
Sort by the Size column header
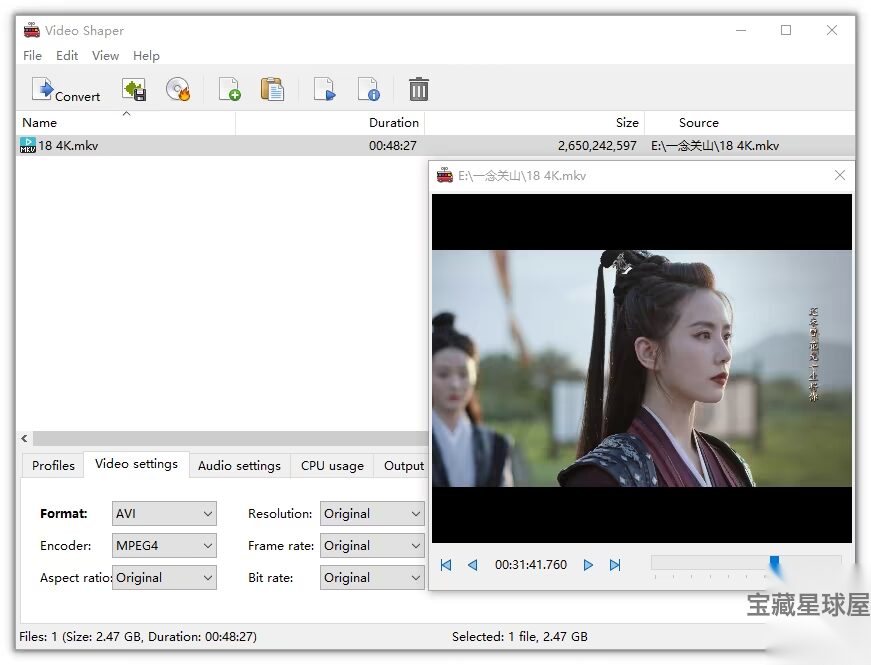pyautogui.click(x=534, y=123)
